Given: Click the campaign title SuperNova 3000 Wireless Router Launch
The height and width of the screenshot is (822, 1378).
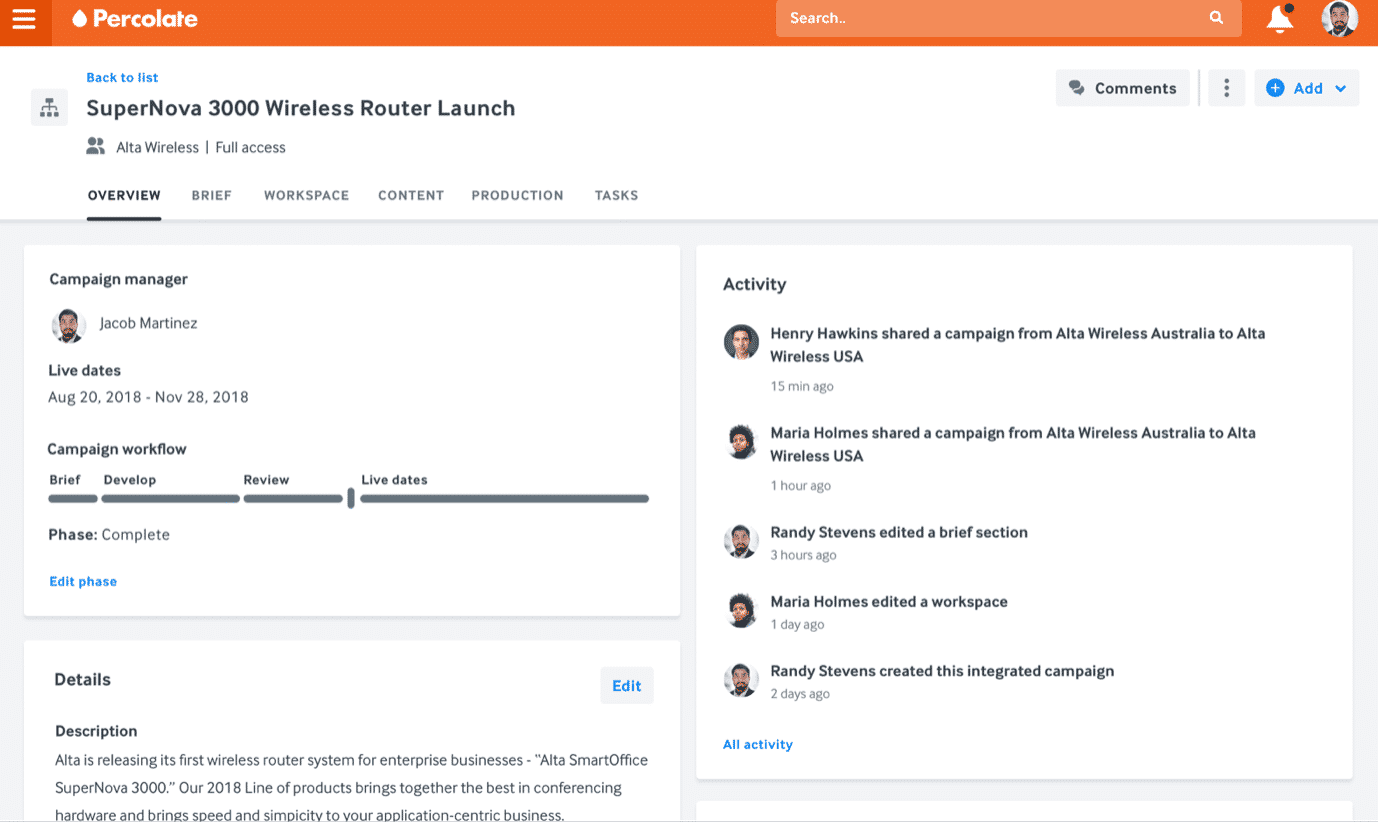Looking at the screenshot, I should point(301,108).
